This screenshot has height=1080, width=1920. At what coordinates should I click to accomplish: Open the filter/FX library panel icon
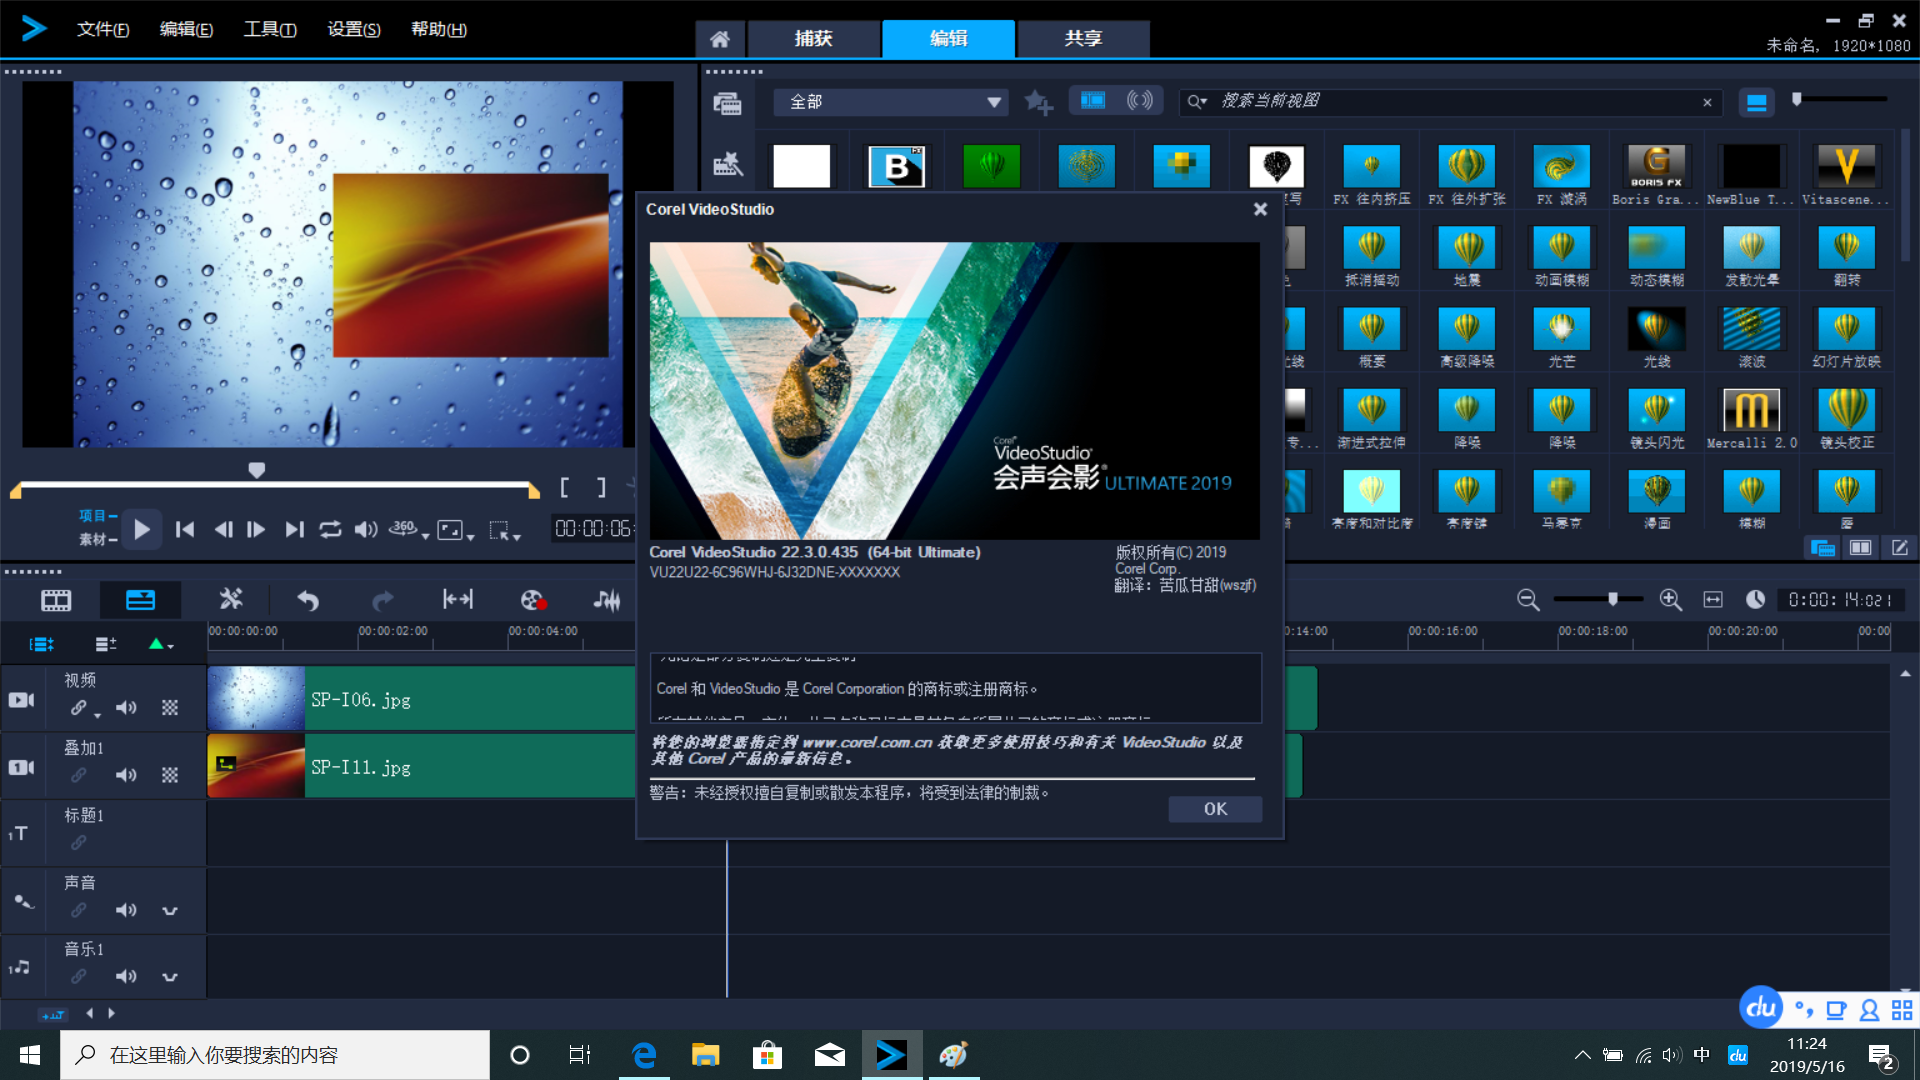(727, 165)
